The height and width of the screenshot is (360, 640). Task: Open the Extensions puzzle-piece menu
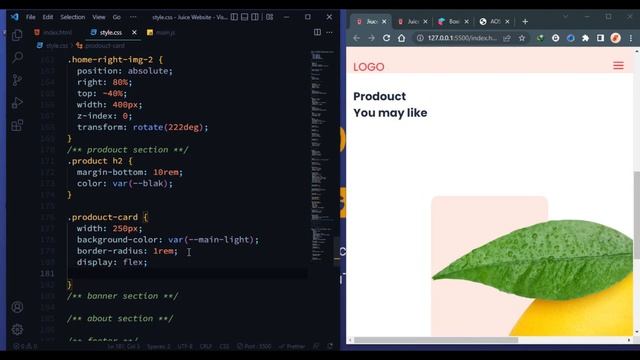click(585, 38)
